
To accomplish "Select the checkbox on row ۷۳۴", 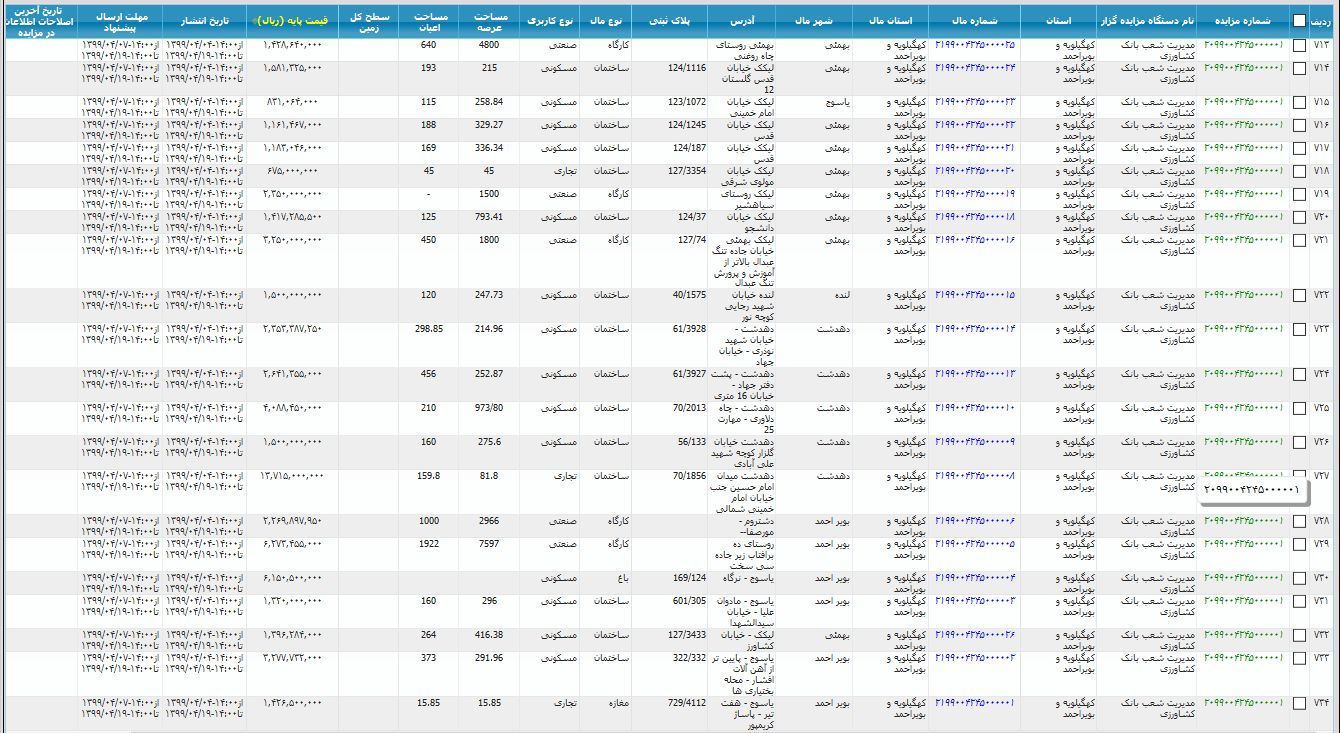I will pos(1298,704).
